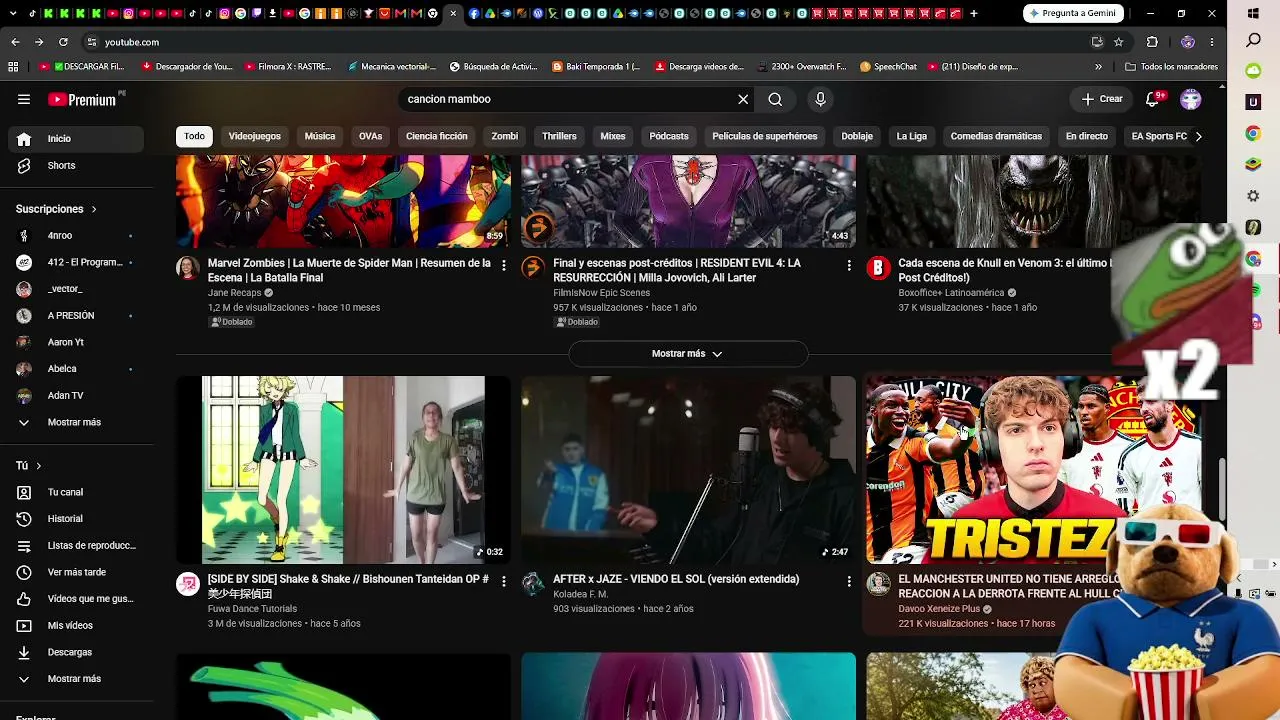This screenshot has width=1280, height=720.
Task: Open the Windows Start menu
Action: [1254, 14]
